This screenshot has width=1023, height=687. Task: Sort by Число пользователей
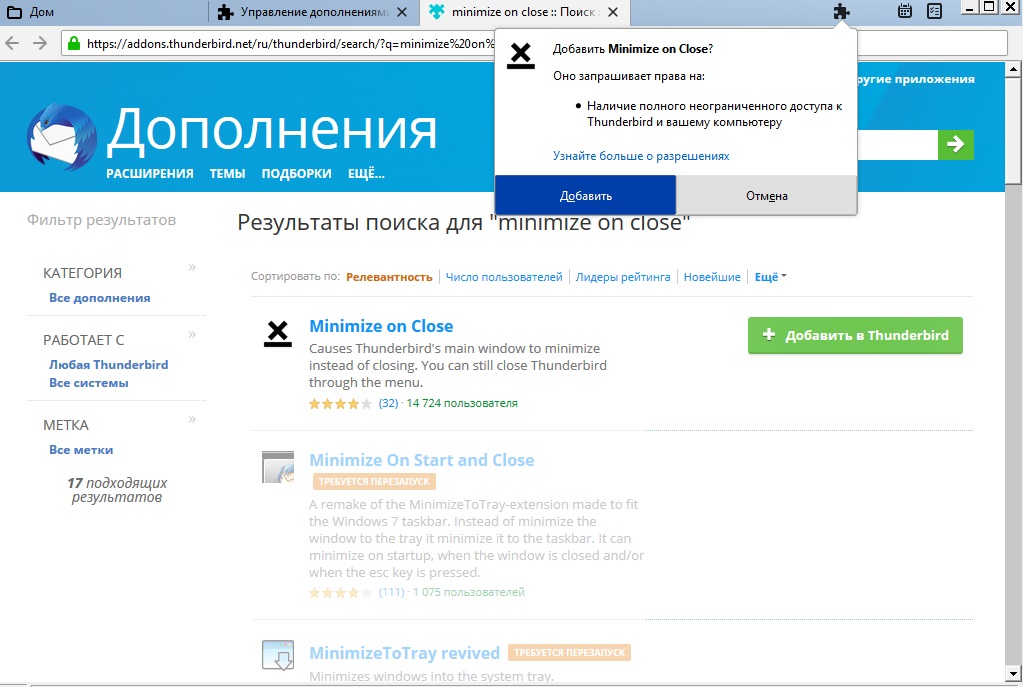point(504,277)
